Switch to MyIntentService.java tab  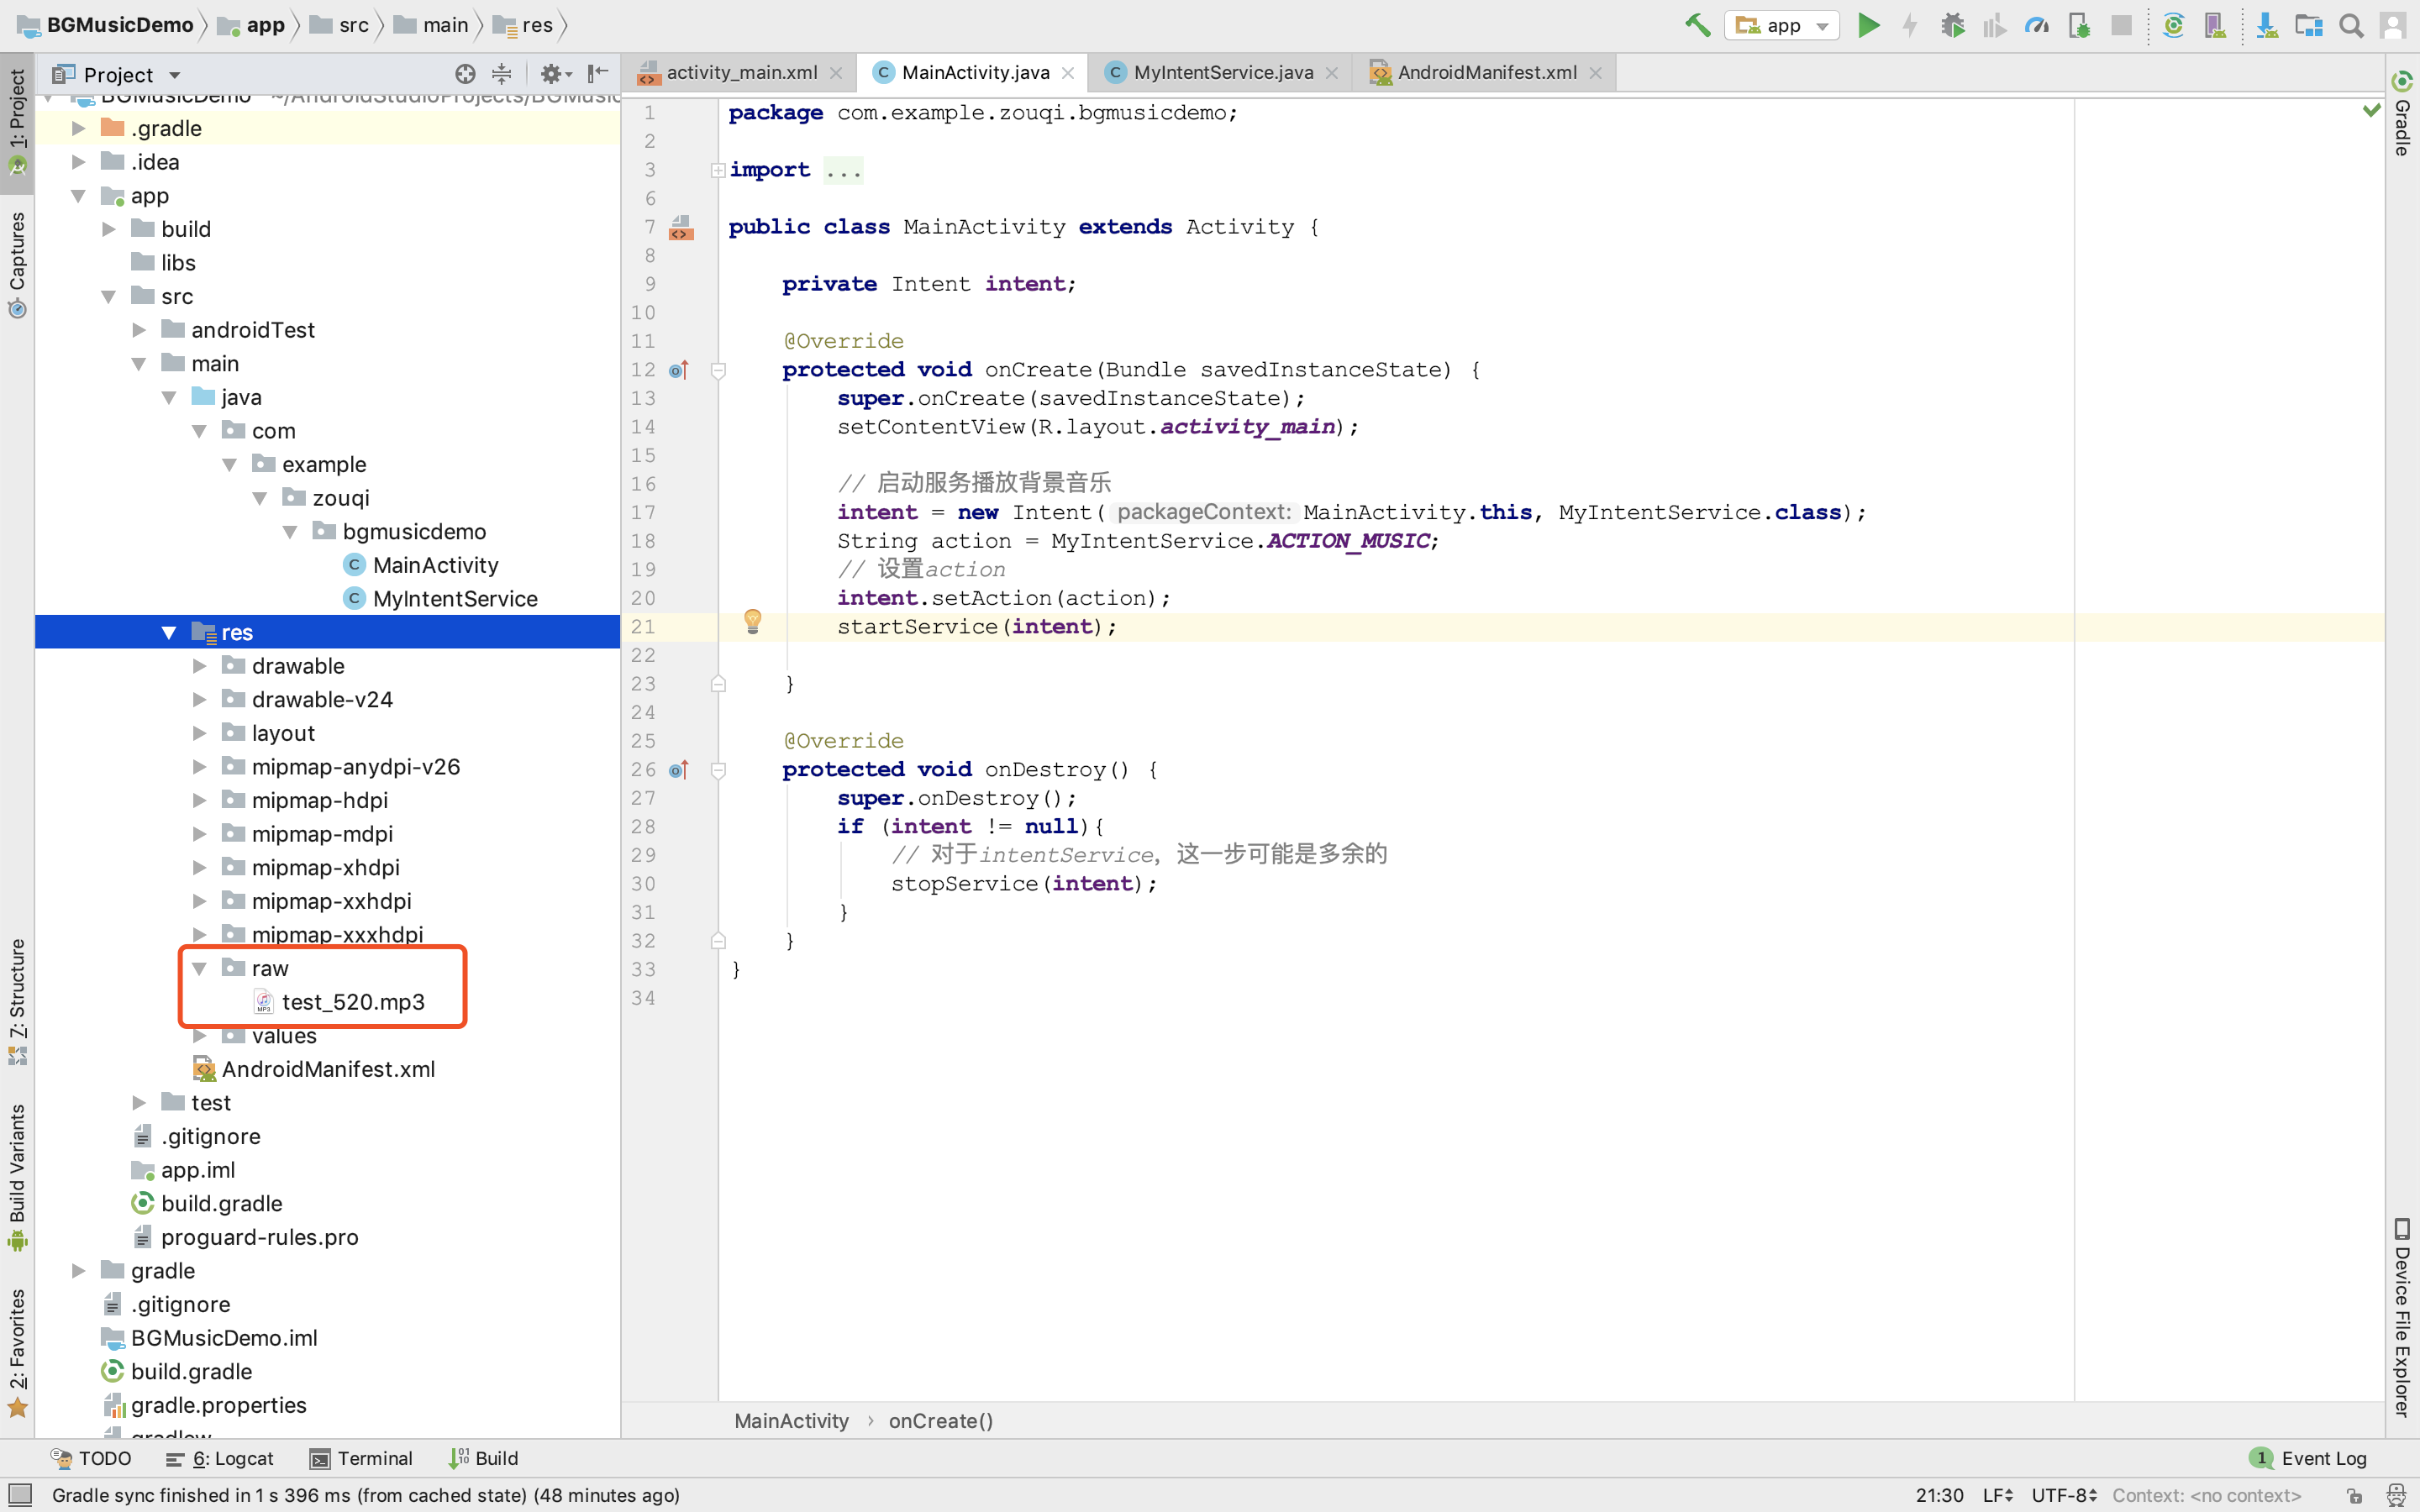pyautogui.click(x=1222, y=72)
